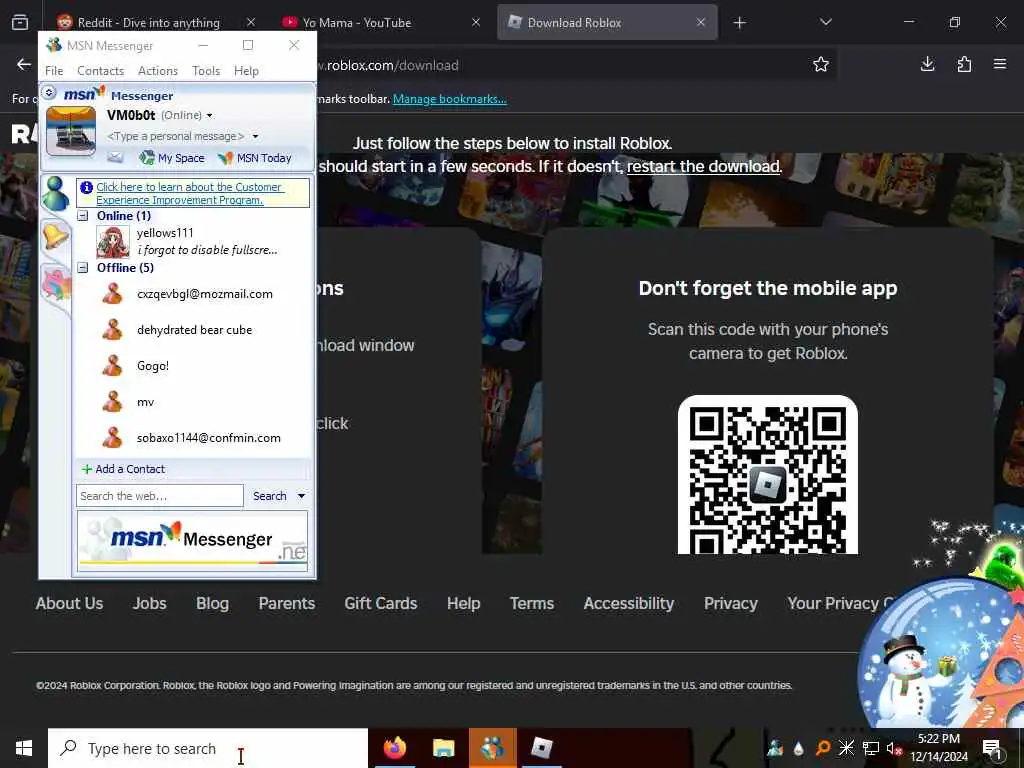Screen dimensions: 1024x768
Task: Select the Download Roblox tab
Action: (x=607, y=22)
